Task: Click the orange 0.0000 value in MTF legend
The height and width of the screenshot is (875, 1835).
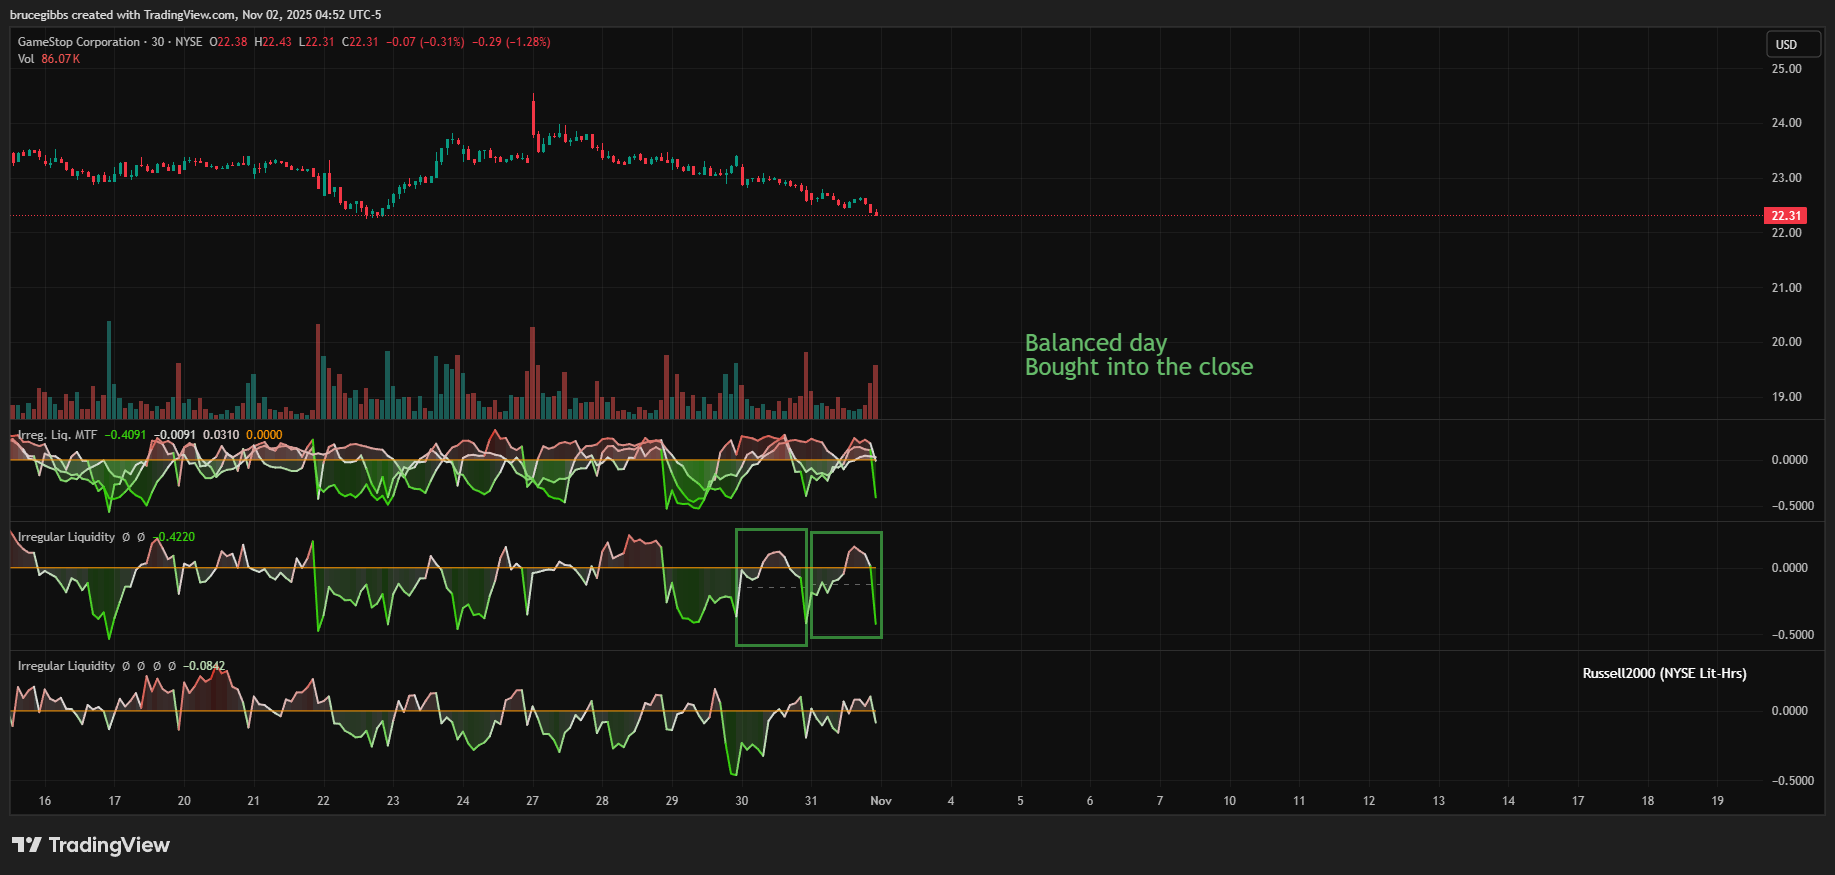Action: [264, 435]
